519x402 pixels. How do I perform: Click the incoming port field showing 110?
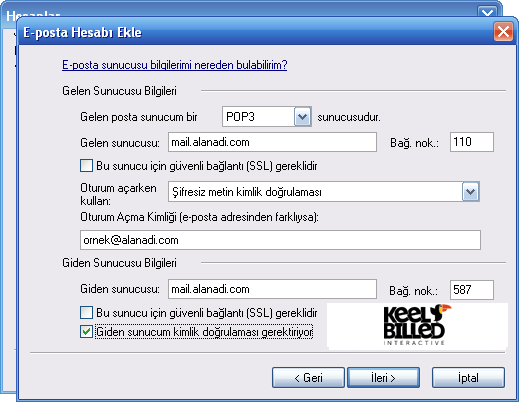pyautogui.click(x=472, y=142)
